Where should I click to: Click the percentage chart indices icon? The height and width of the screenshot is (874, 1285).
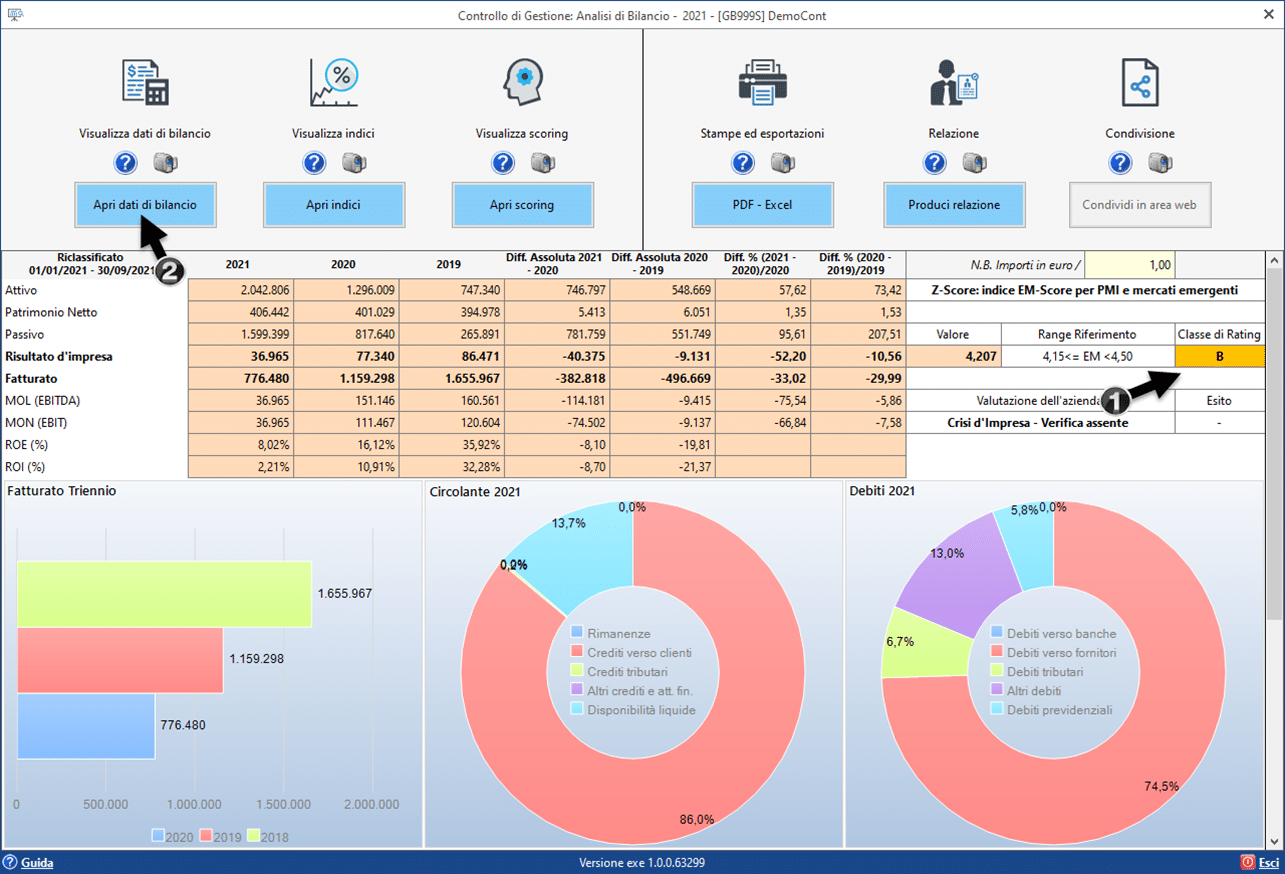tap(334, 82)
